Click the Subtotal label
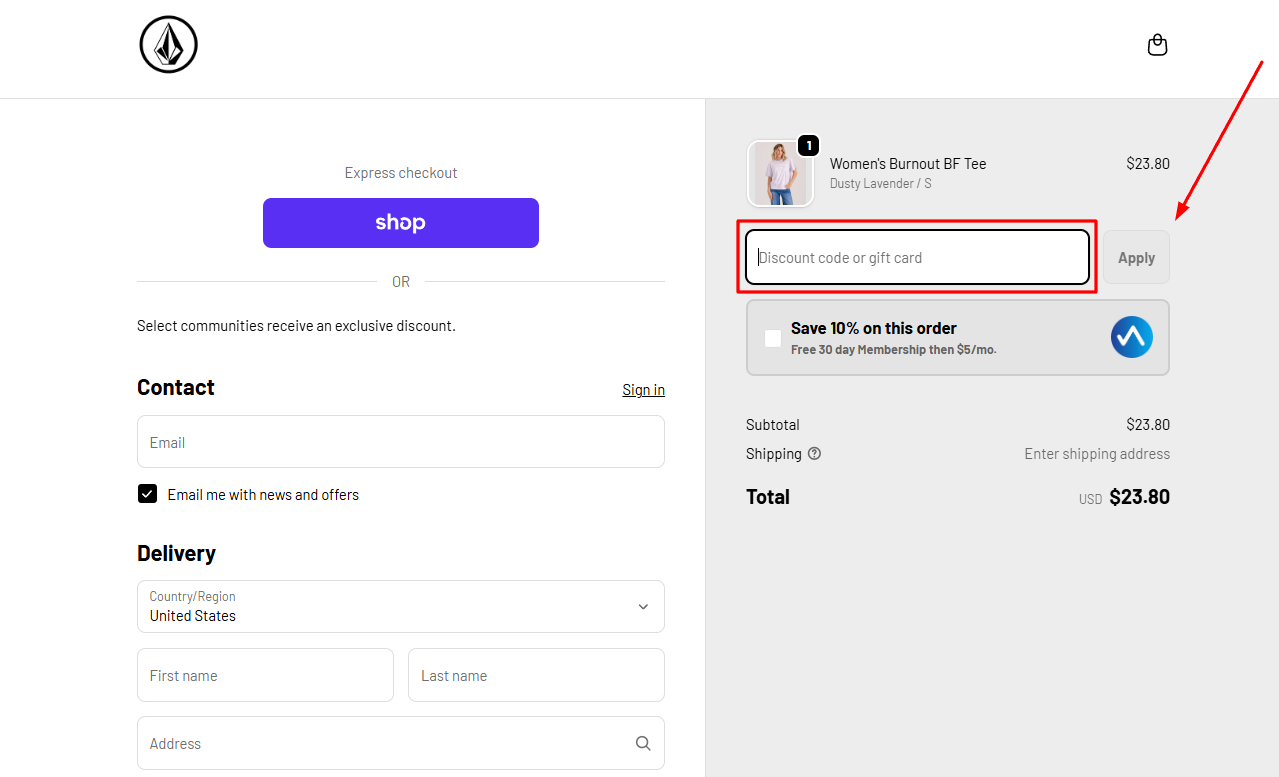 pyautogui.click(x=773, y=424)
